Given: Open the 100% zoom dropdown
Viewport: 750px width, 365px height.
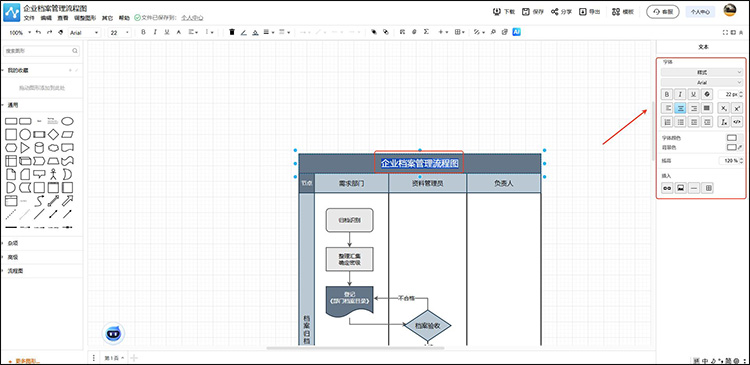Looking at the screenshot, I should (19, 33).
